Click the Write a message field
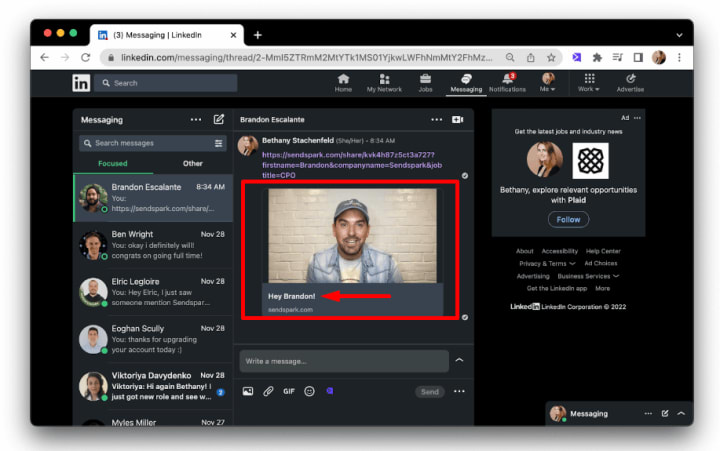Viewport: 720px width, 451px height. pyautogui.click(x=344, y=361)
